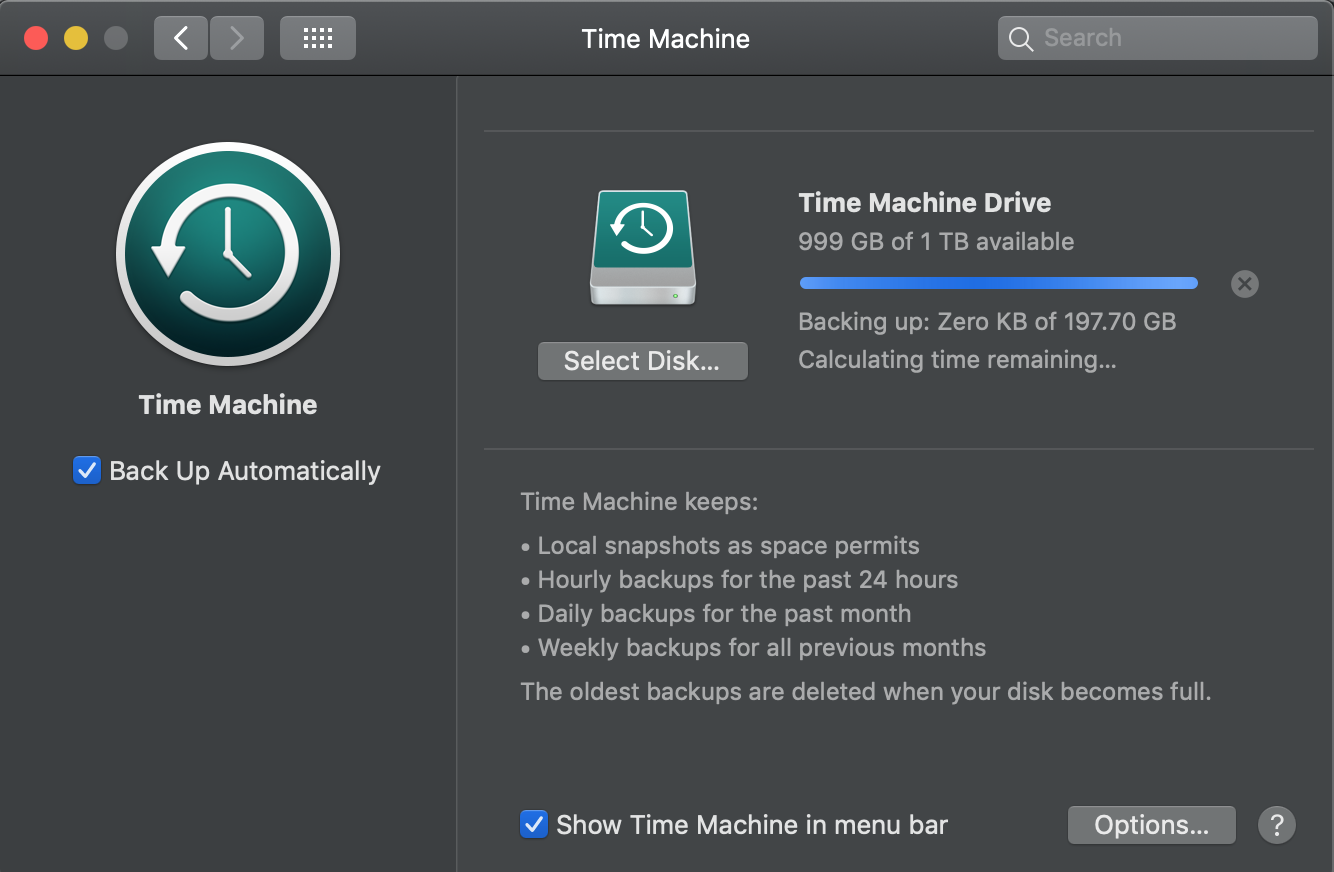Click the backup progress bar
This screenshot has width=1334, height=872.
coord(997,283)
